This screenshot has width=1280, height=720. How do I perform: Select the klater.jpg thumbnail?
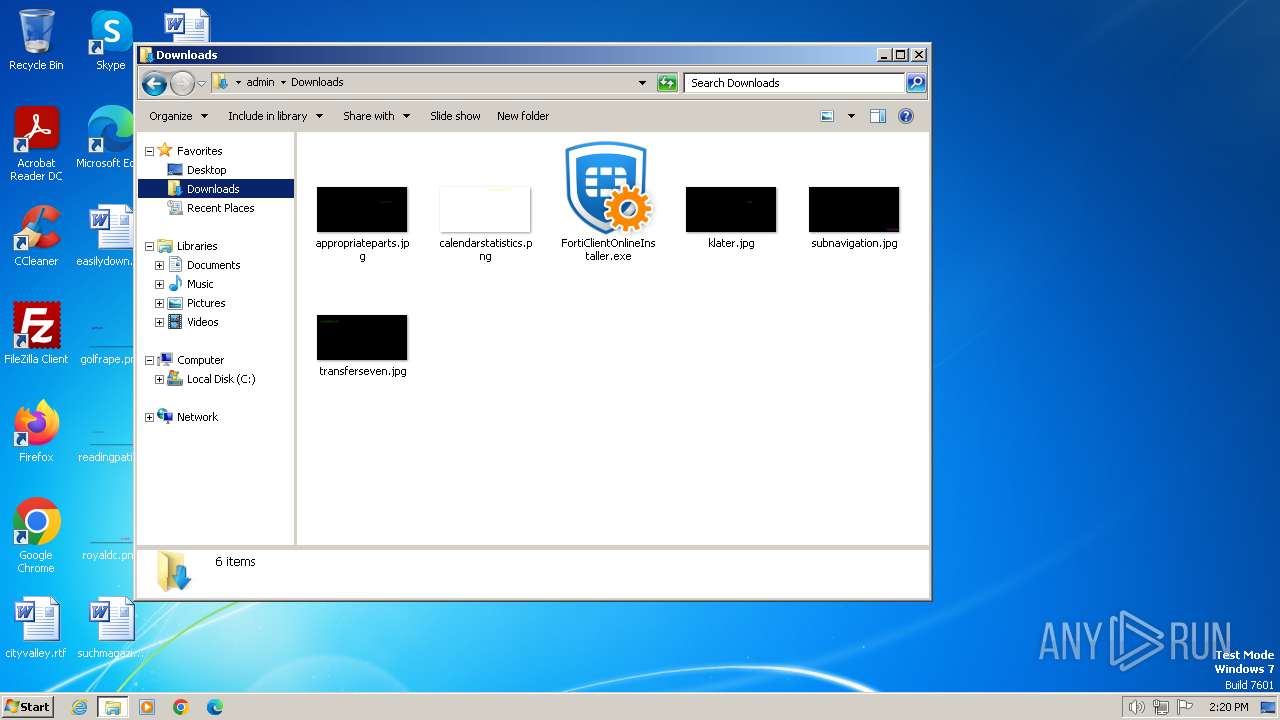(731, 209)
